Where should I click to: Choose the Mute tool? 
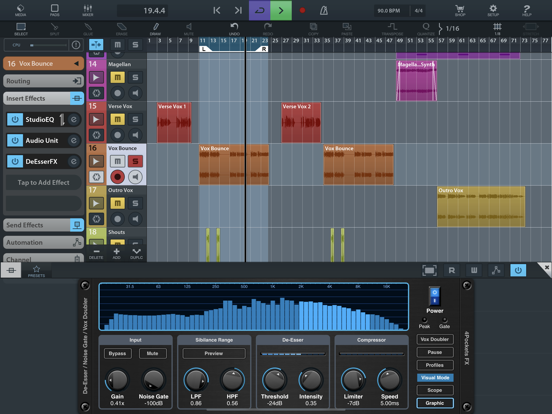pos(189,29)
